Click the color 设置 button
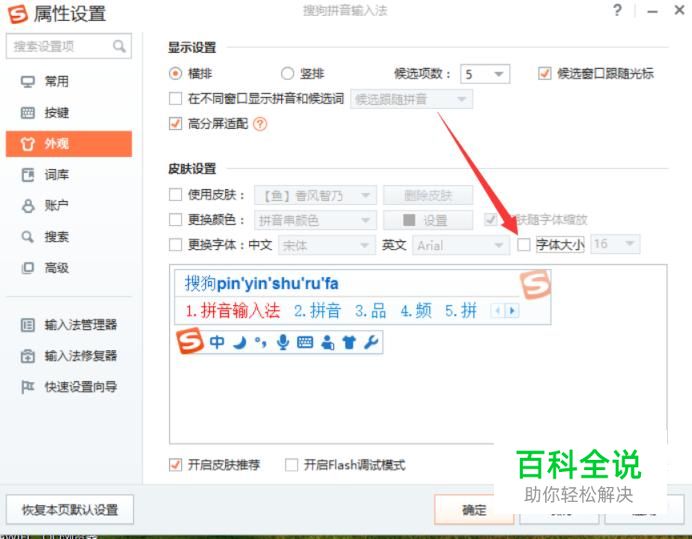 [428, 220]
